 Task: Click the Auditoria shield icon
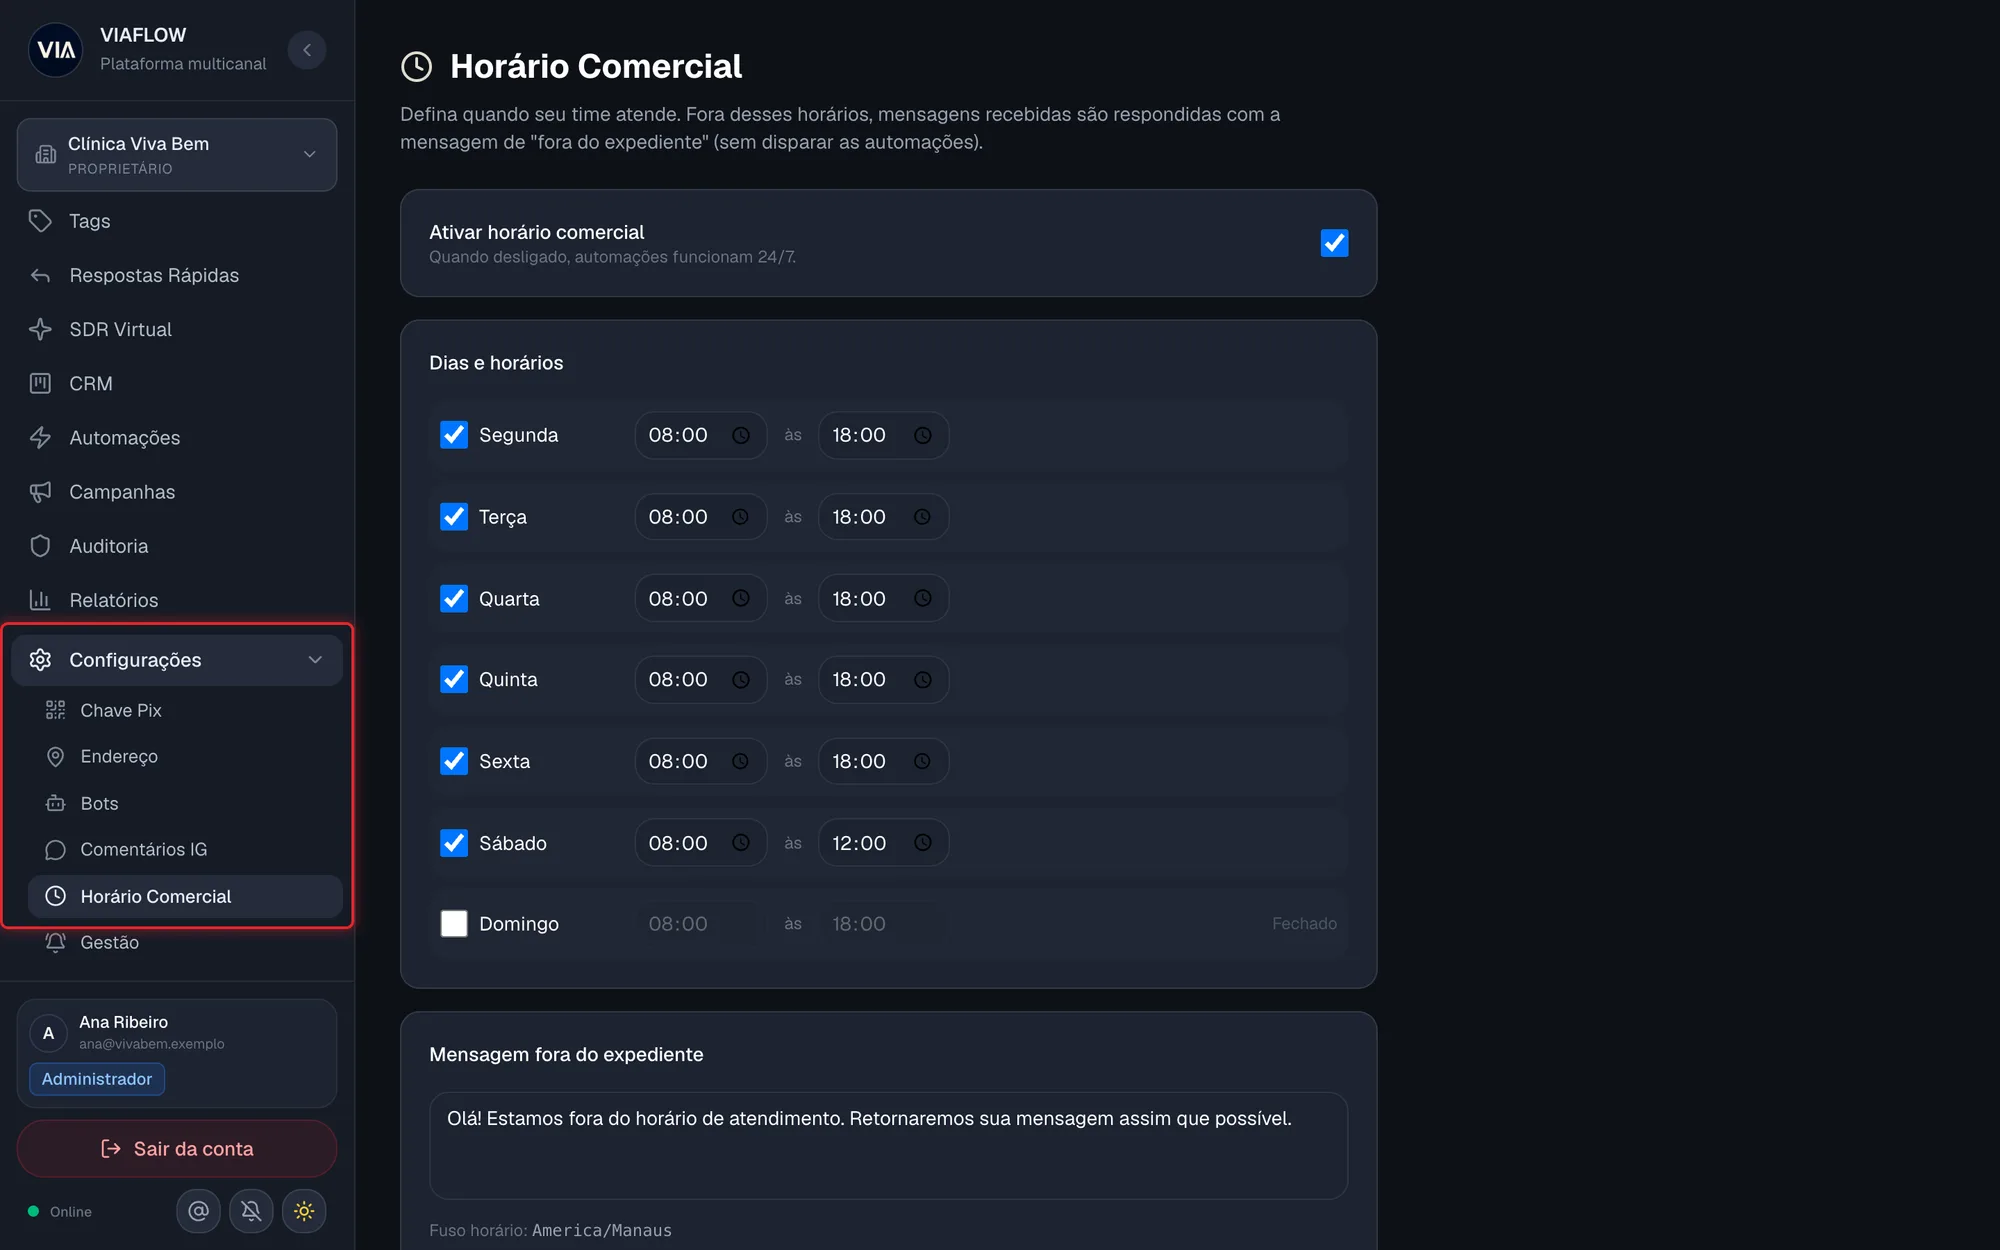click(40, 546)
